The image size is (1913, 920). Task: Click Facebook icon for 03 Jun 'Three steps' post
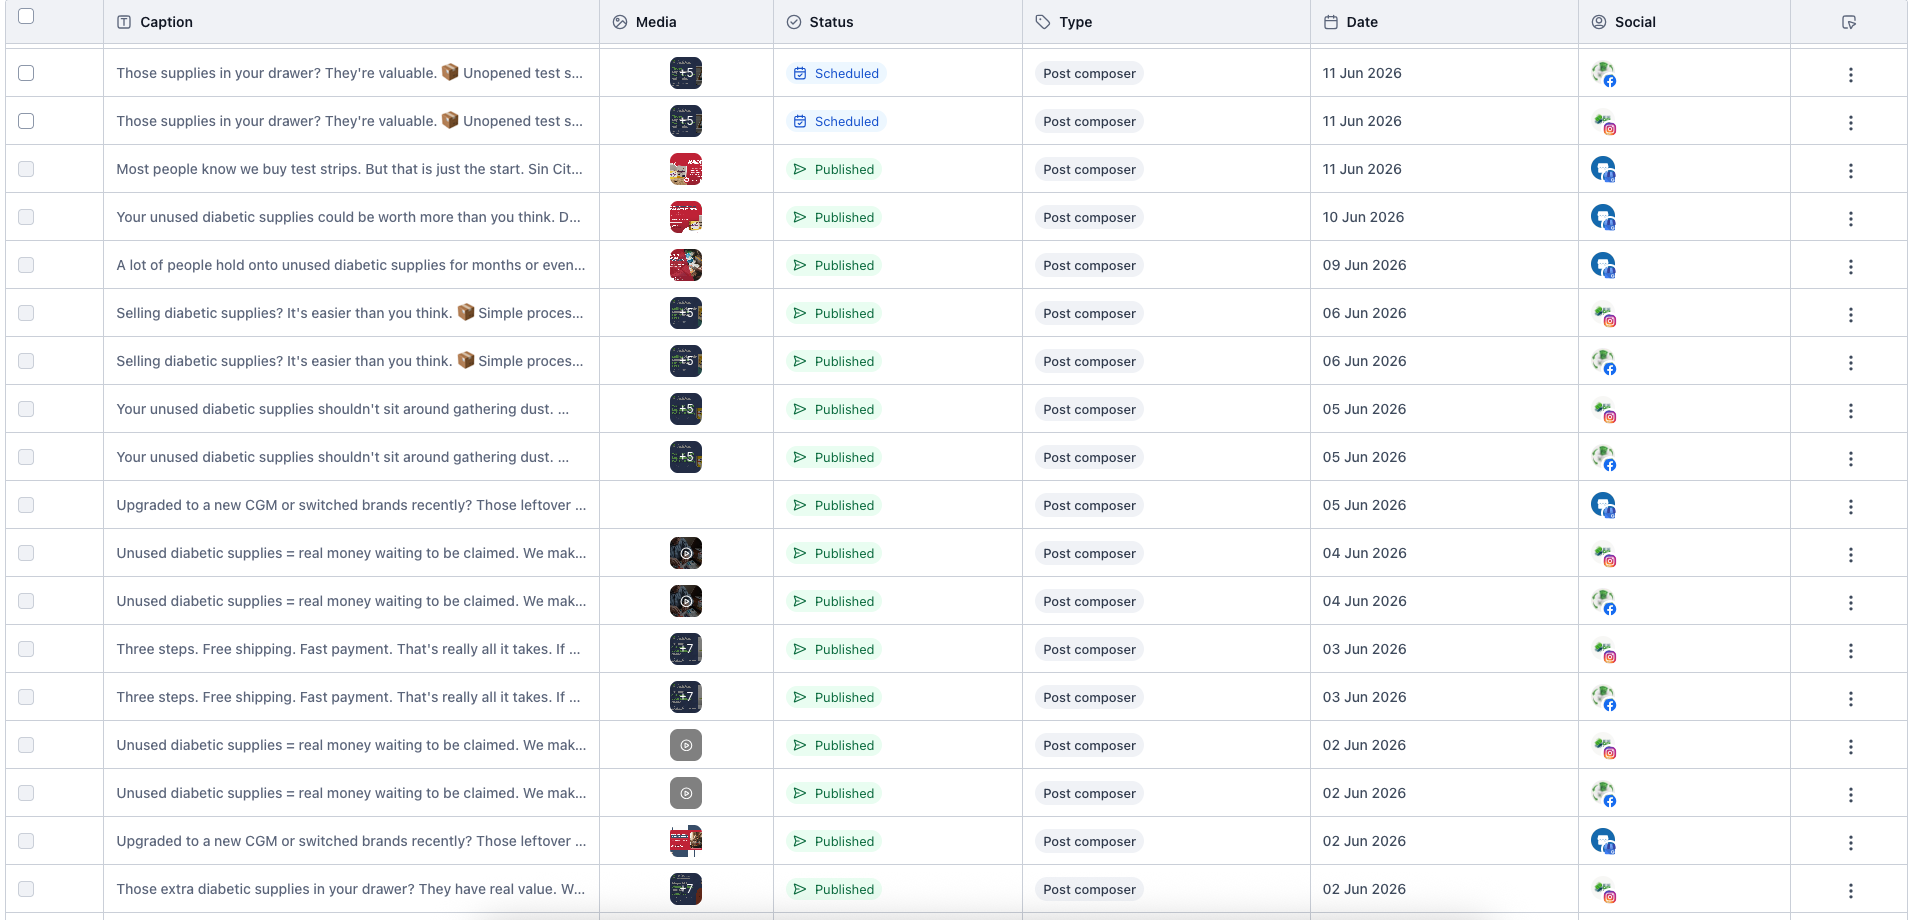[1604, 698]
